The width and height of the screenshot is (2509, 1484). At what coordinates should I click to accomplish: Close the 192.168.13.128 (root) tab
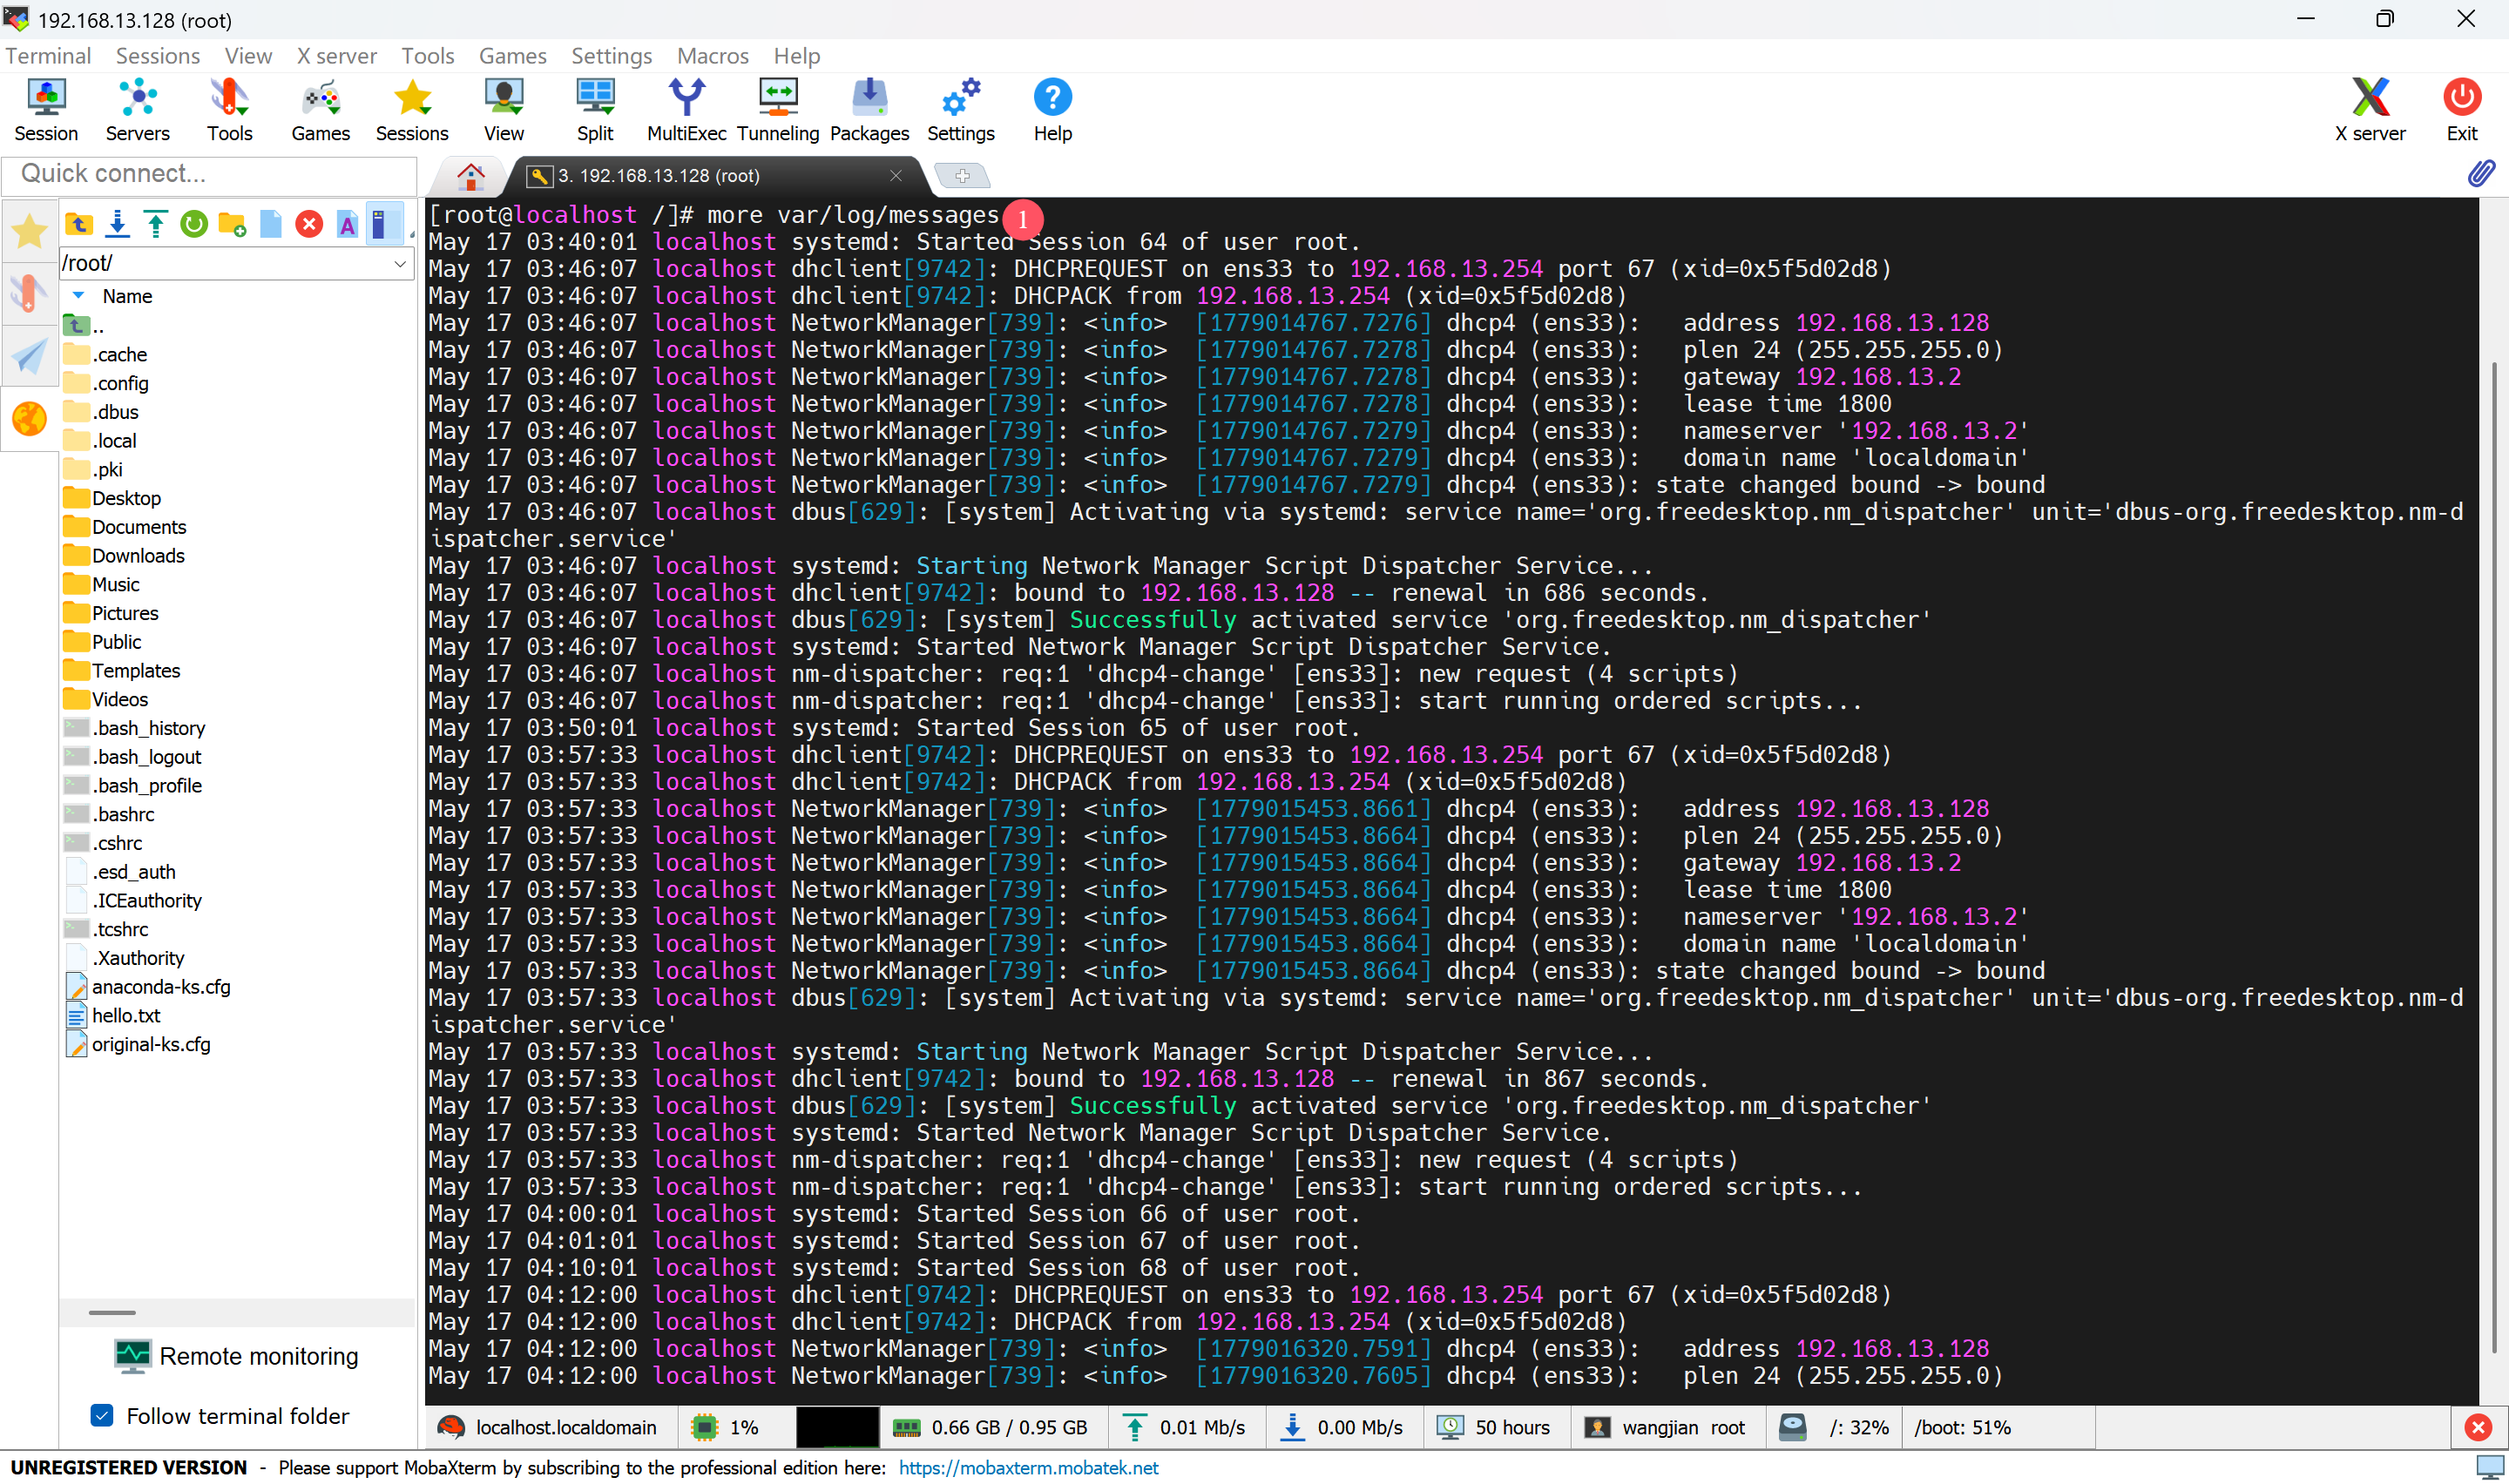point(896,176)
